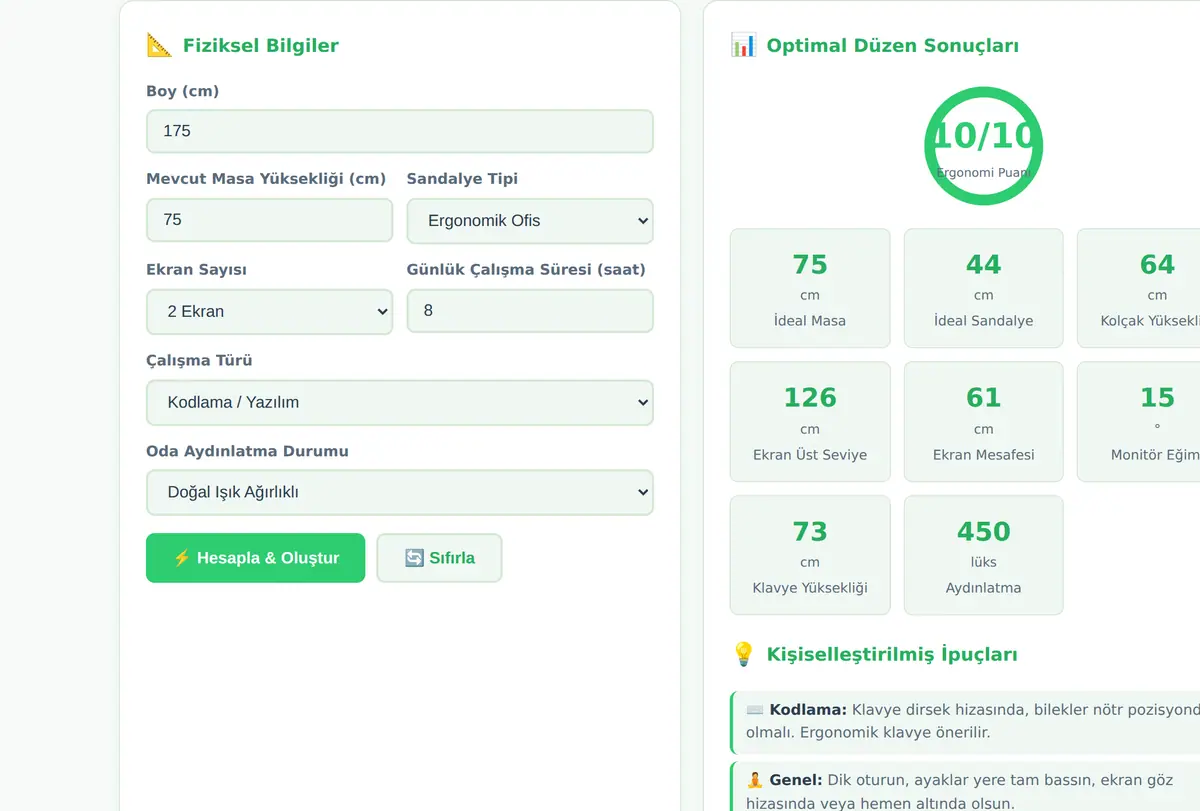Image resolution: width=1200 pixels, height=811 pixels.
Task: Click the lightbulb icon beside Kişiselleştirilmiş İpuçları
Action: (743, 654)
